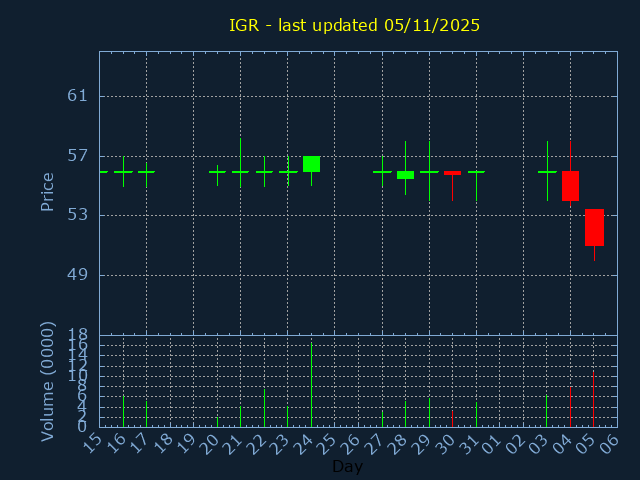Select the red candlestick on day 30
Image resolution: width=640 pixels, height=480 pixels.
(x=452, y=173)
